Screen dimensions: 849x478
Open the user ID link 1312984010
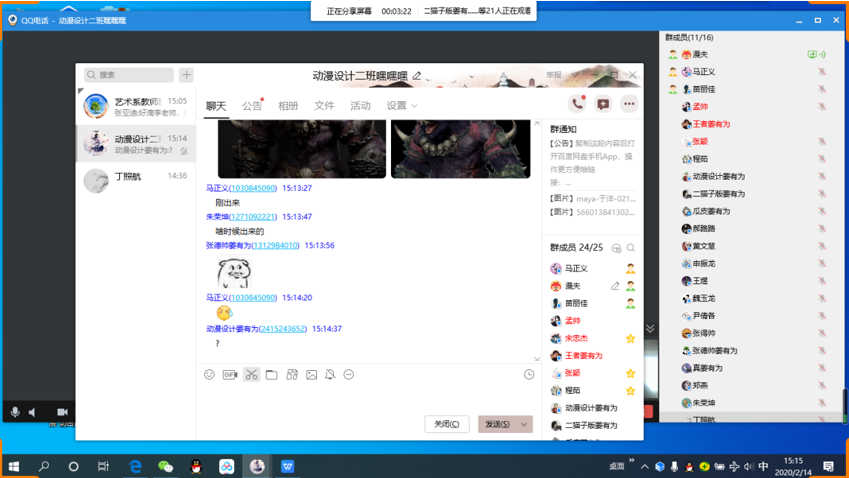[275, 245]
